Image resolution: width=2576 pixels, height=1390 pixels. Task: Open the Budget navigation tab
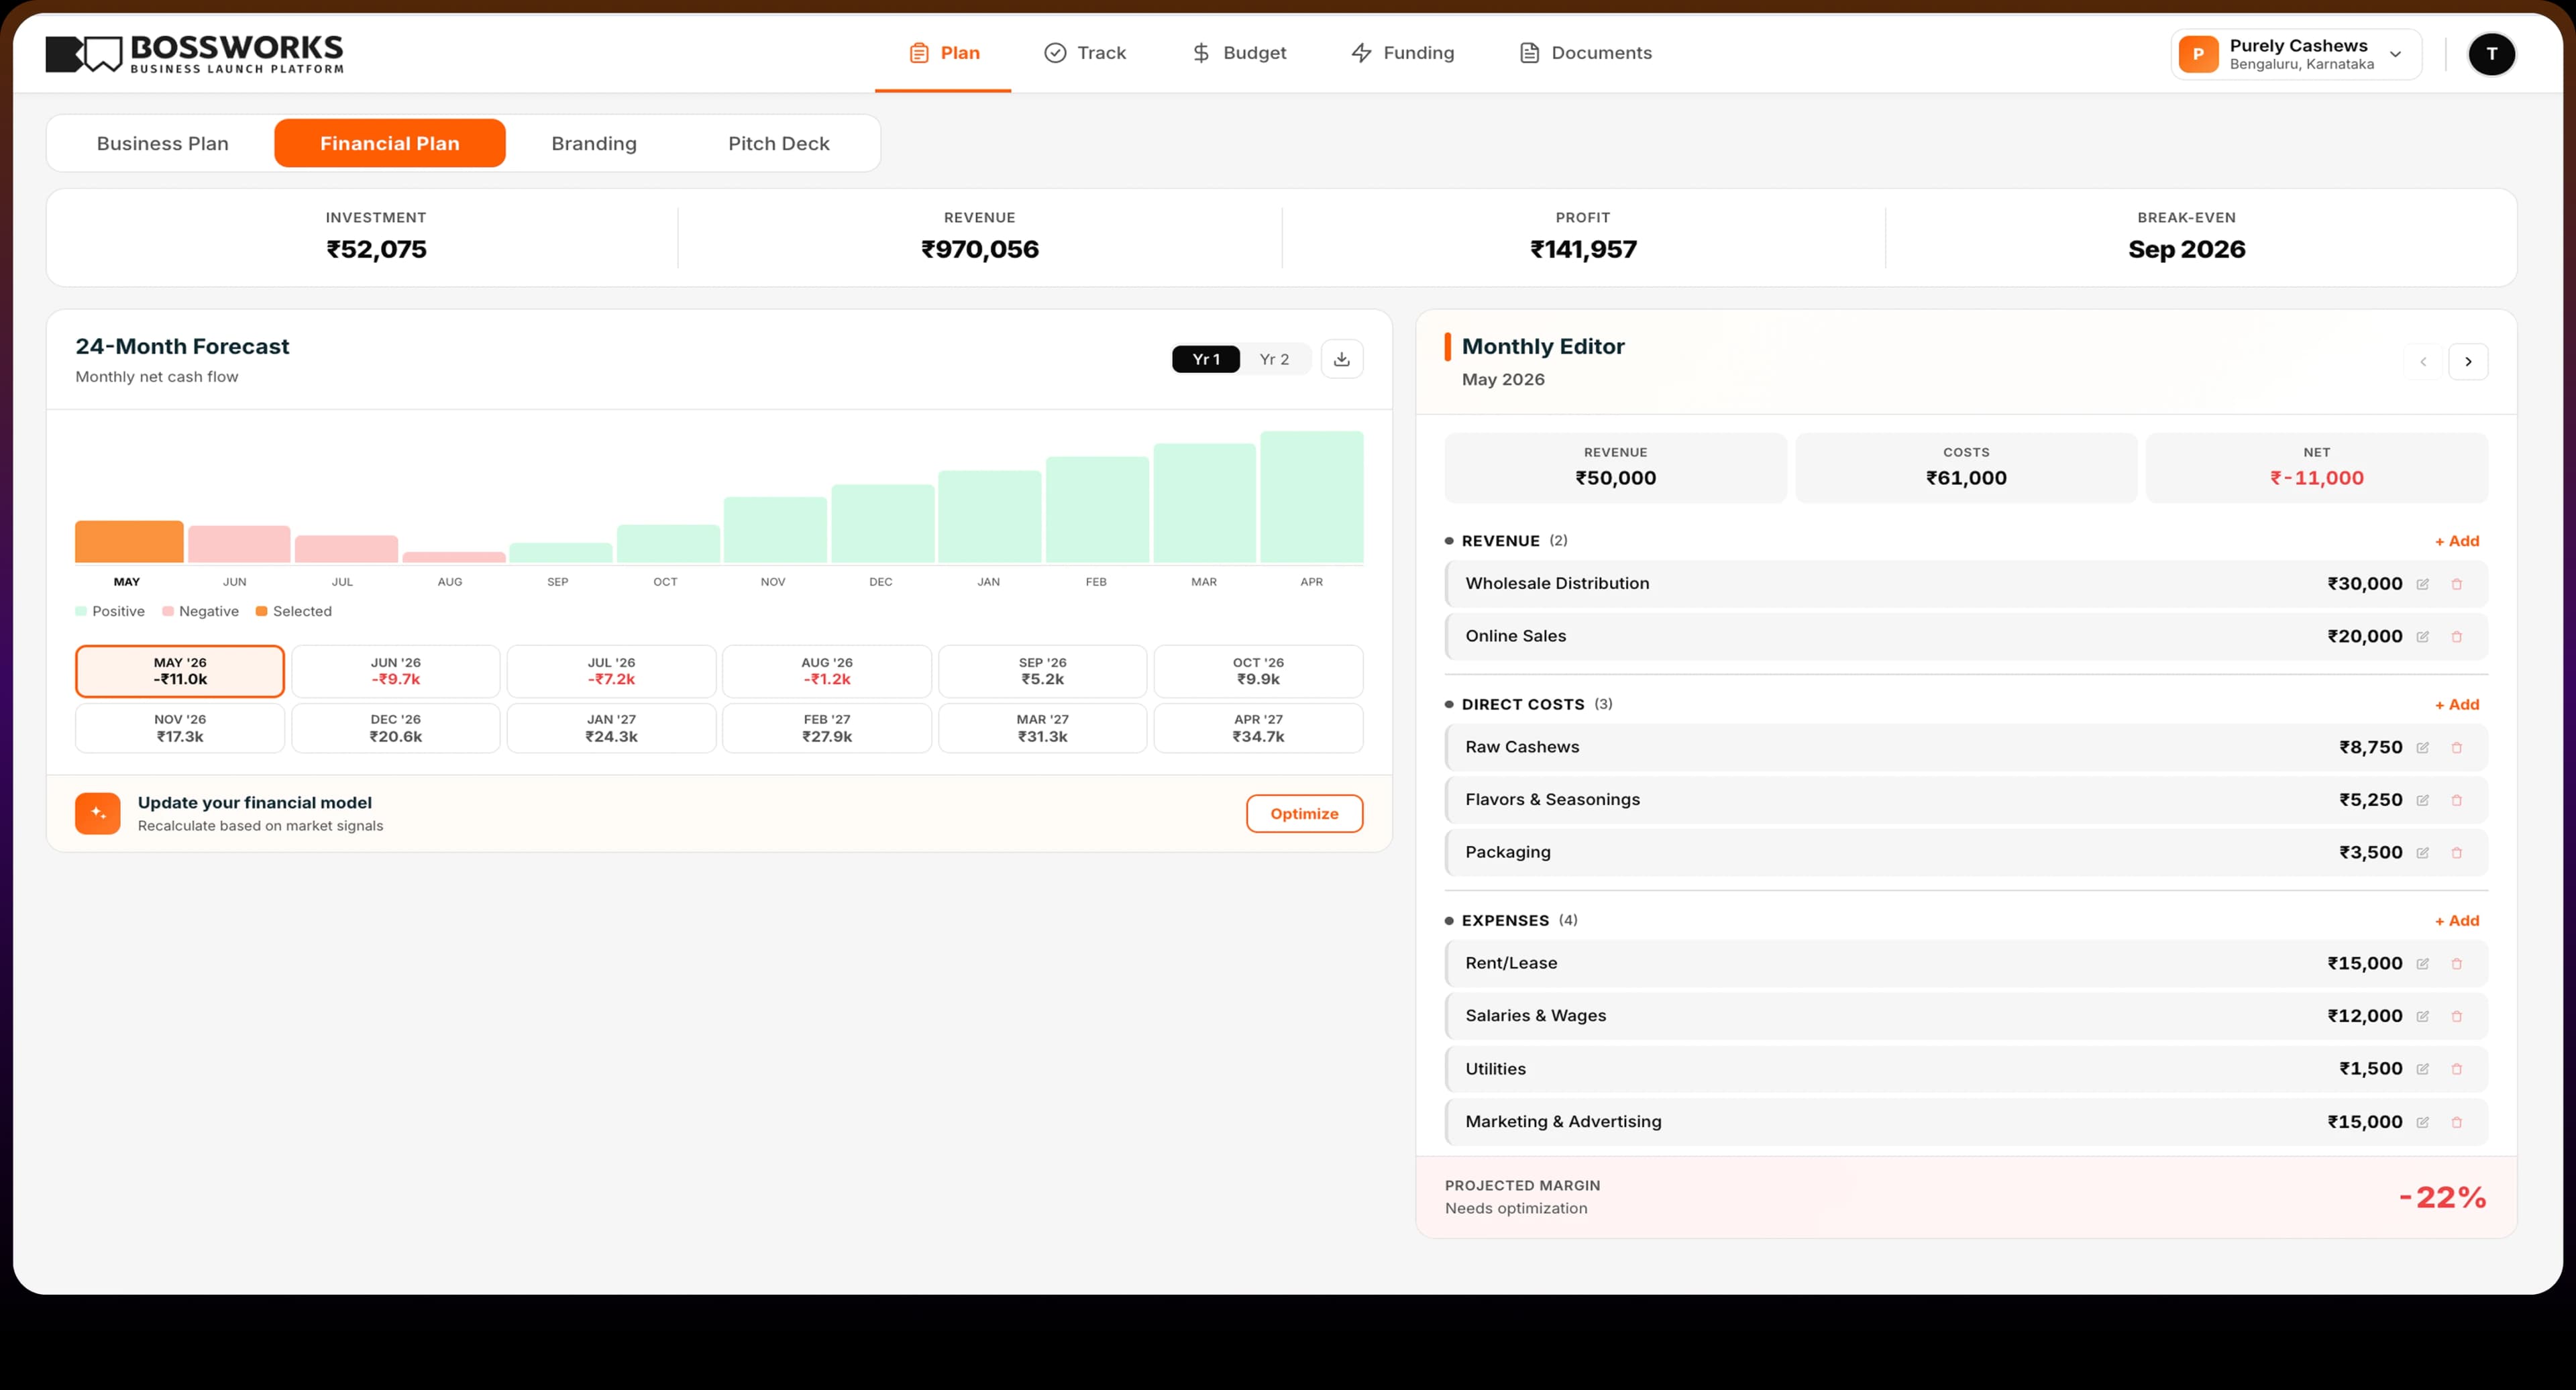tap(1239, 53)
